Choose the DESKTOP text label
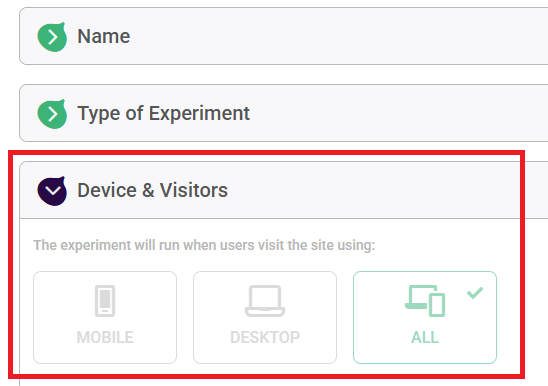This screenshot has height=386, width=548. click(265, 337)
